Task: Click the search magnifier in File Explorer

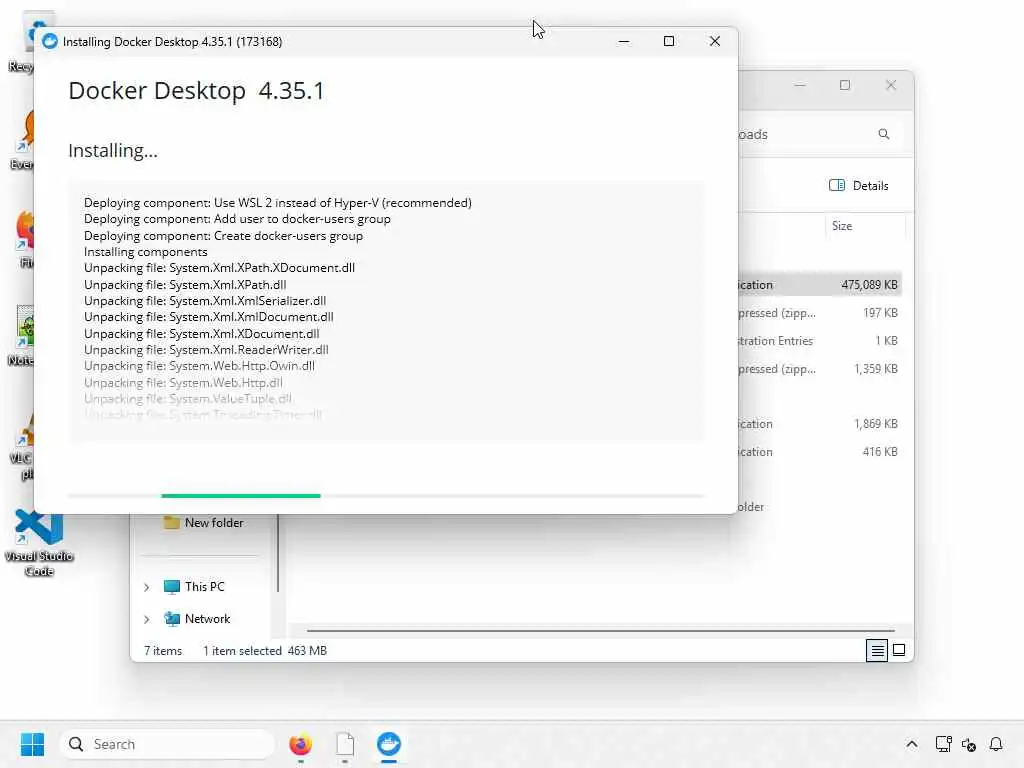Action: click(884, 134)
